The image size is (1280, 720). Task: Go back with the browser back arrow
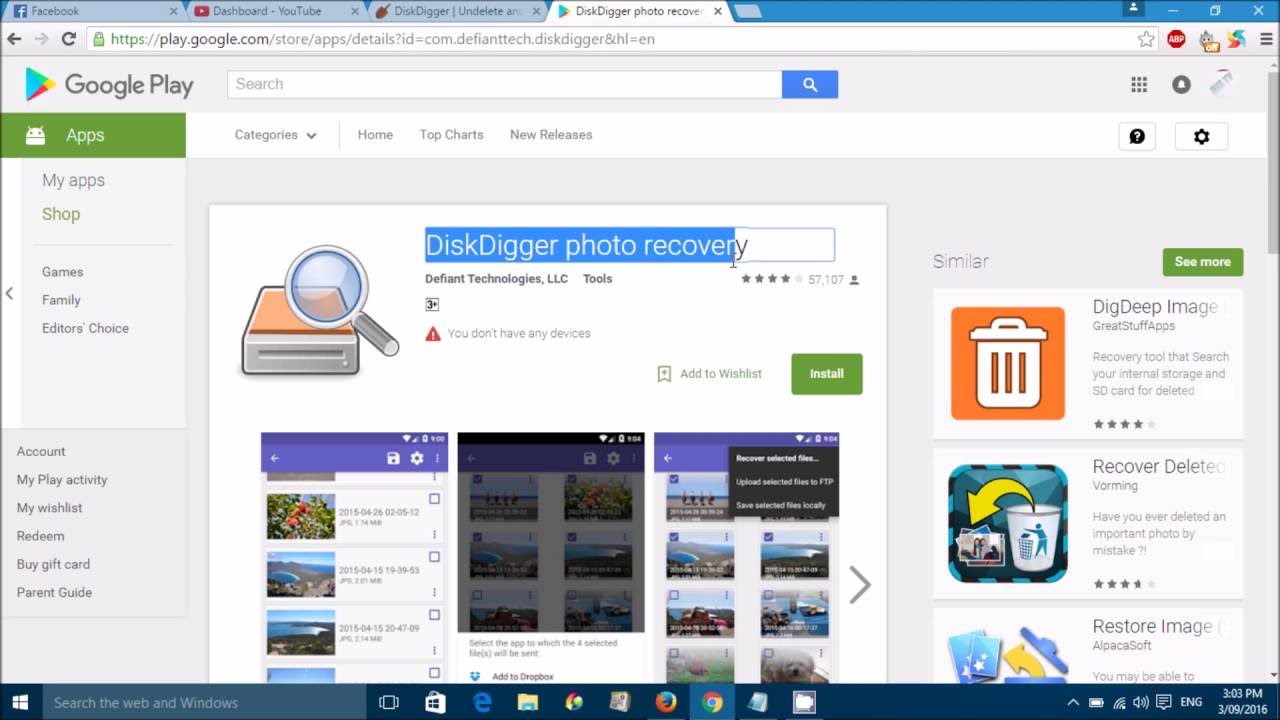coord(14,39)
